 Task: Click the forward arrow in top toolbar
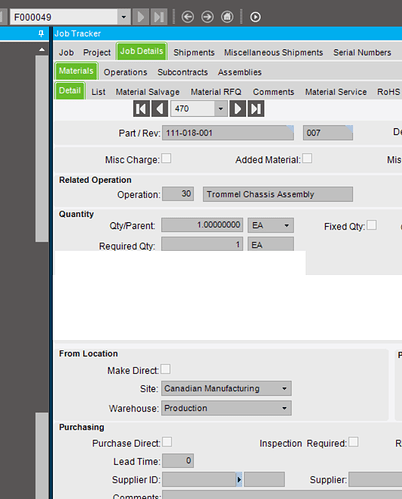[x=207, y=17]
